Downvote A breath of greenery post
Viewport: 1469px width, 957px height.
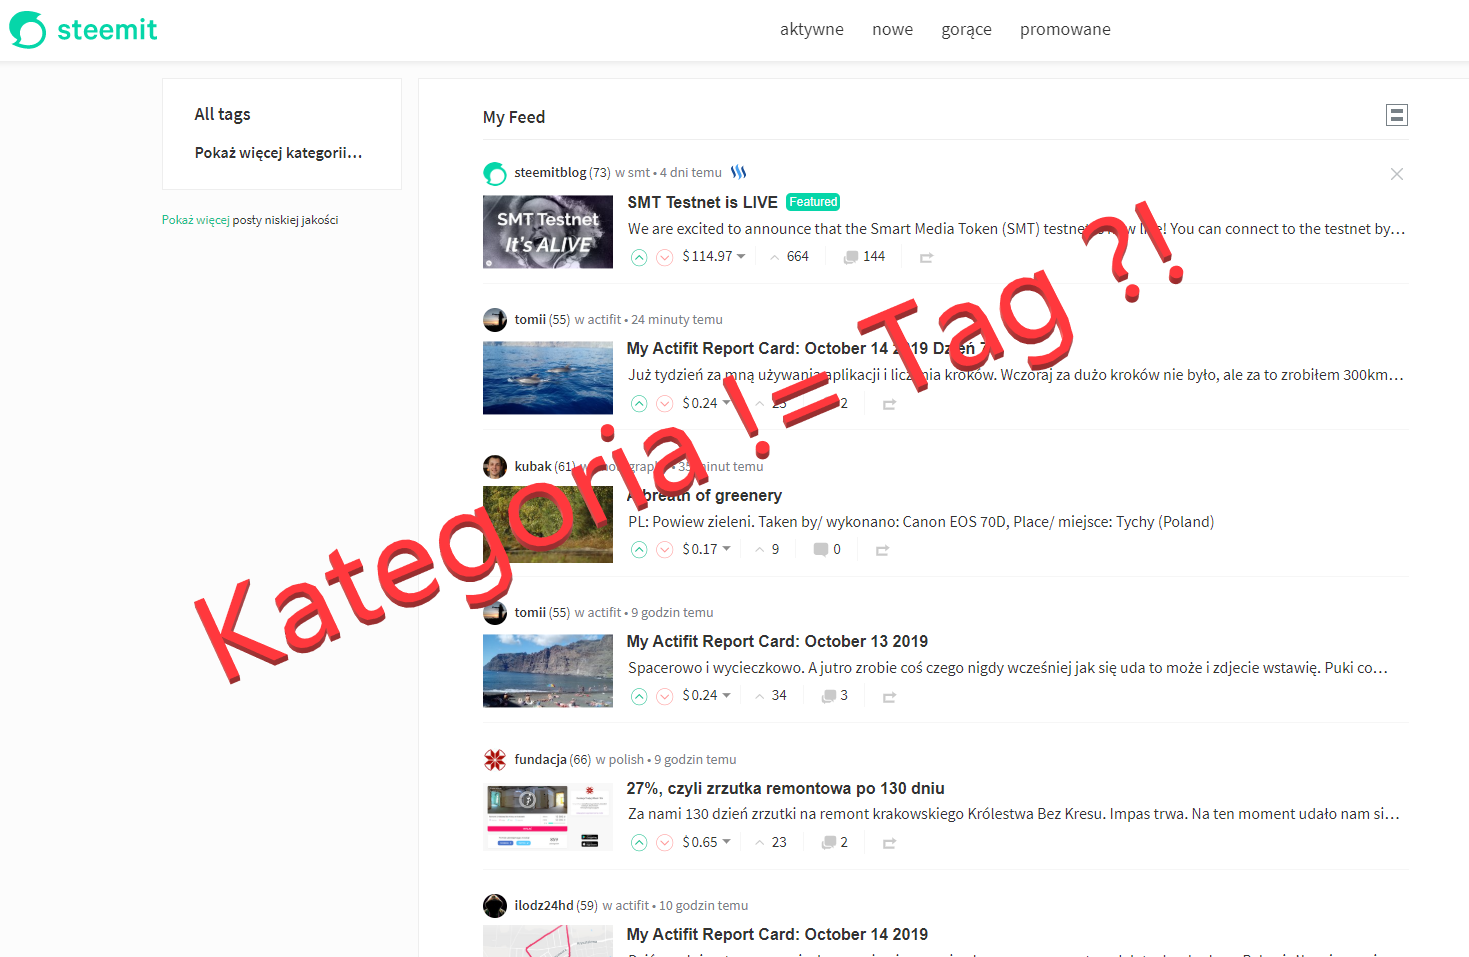point(665,550)
